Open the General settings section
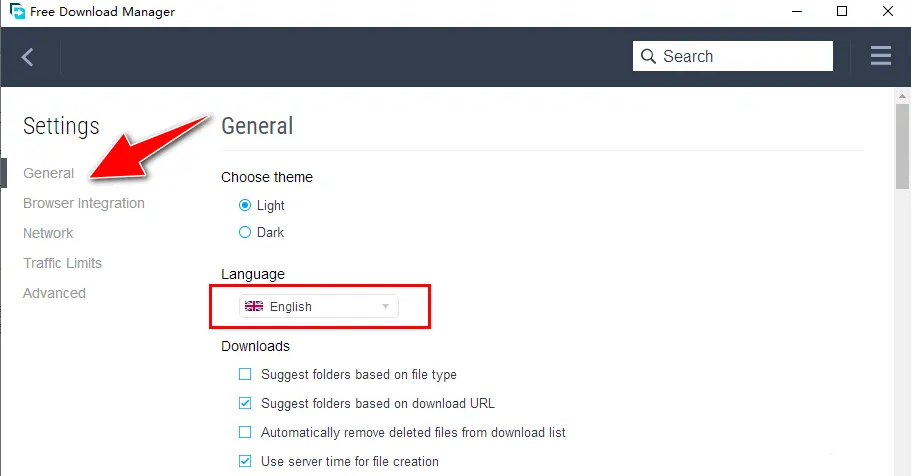The width and height of the screenshot is (911, 476). coord(49,173)
